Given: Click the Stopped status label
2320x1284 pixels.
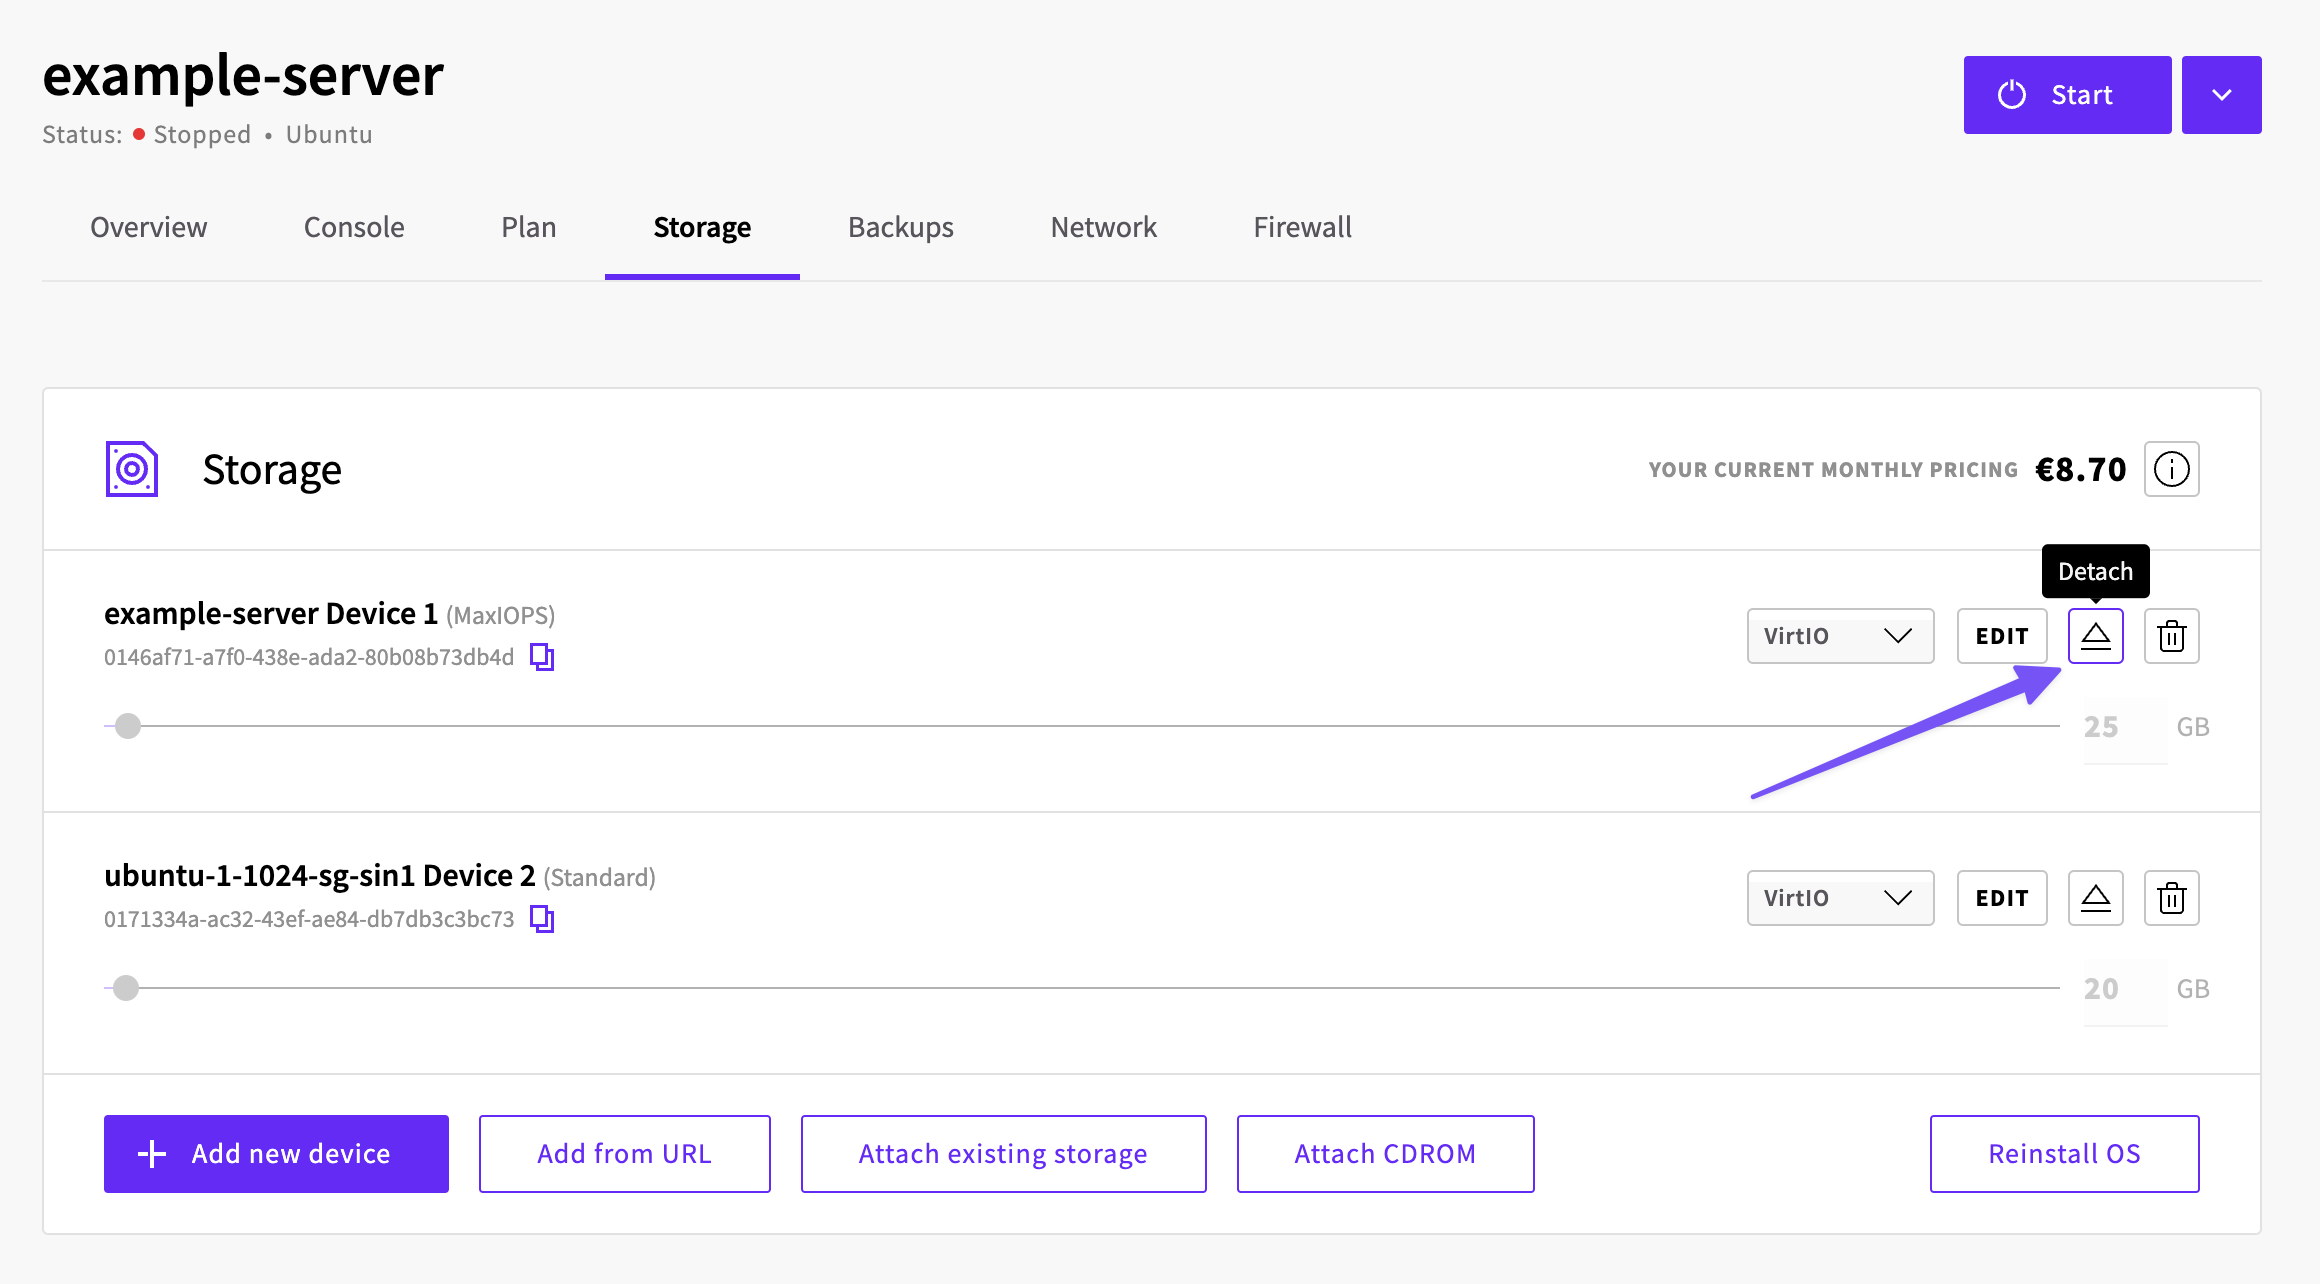Looking at the screenshot, I should (202, 134).
